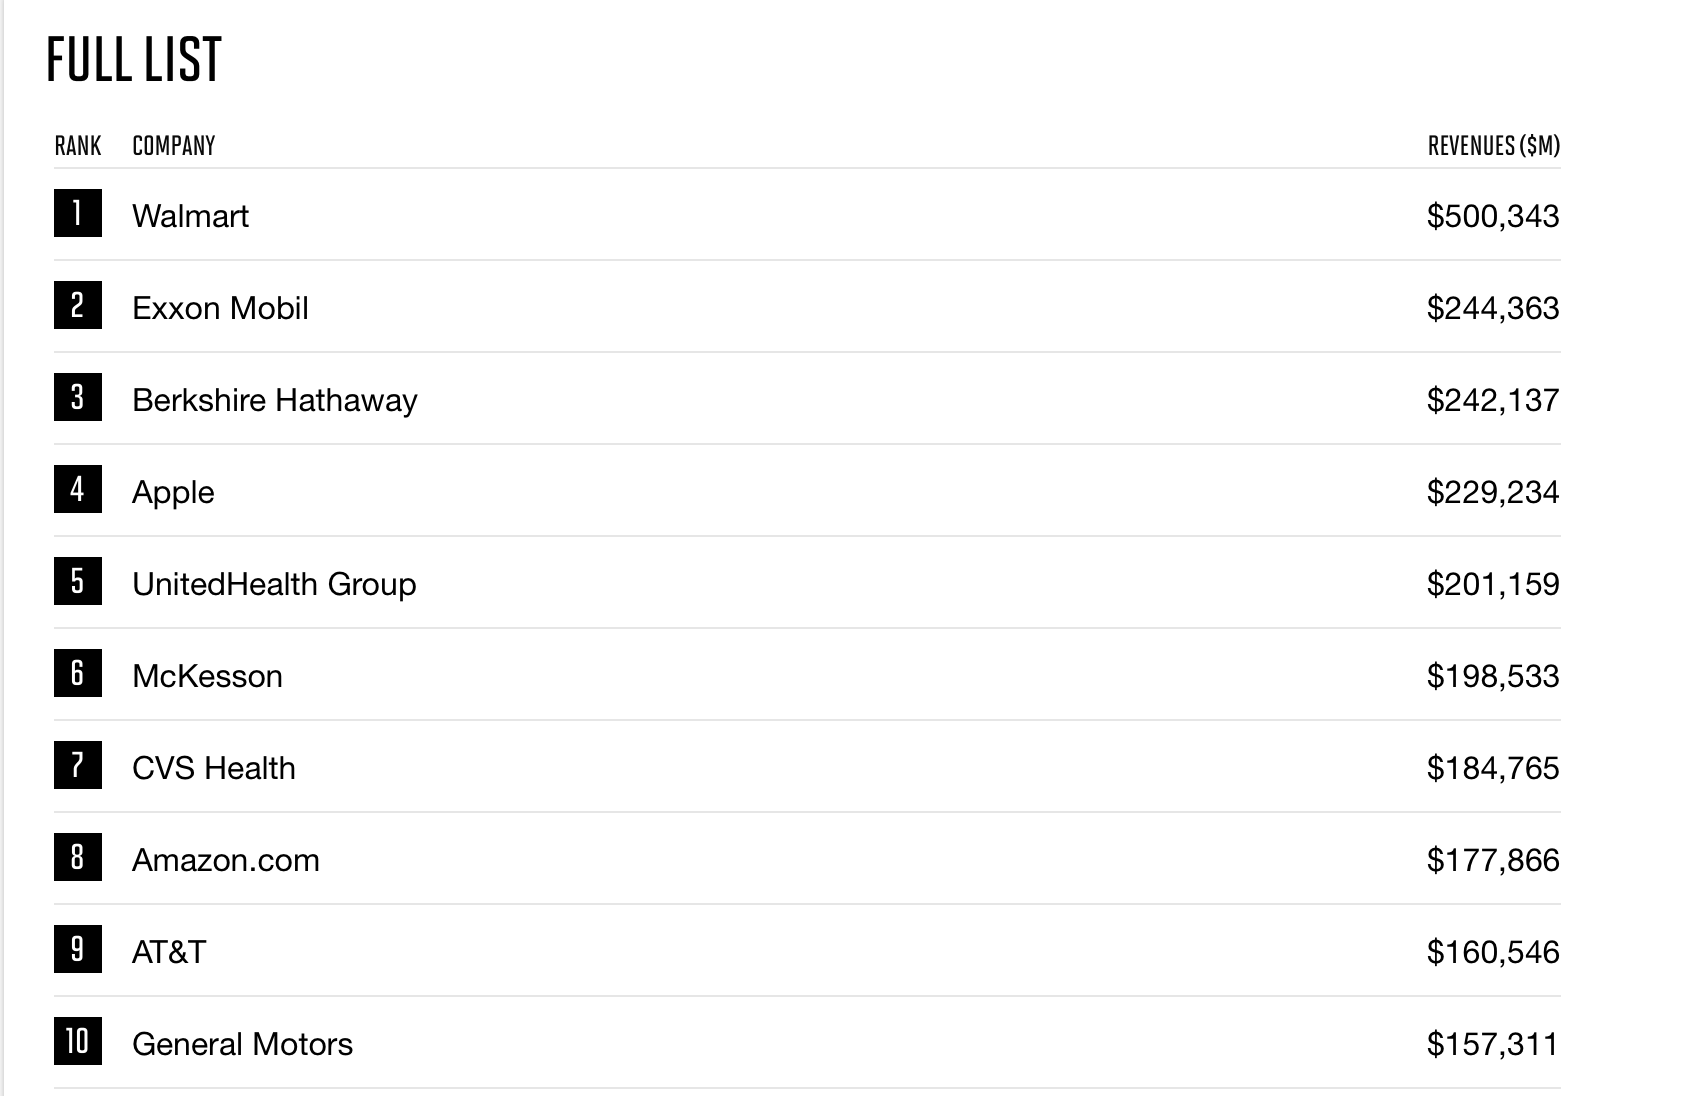Open the AT&T company link
Image resolution: width=1686 pixels, height=1096 pixels.
[169, 952]
